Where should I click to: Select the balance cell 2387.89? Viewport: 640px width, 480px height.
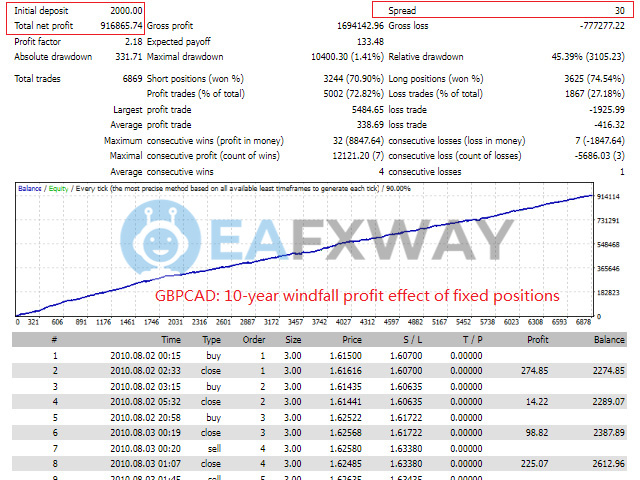pos(609,433)
